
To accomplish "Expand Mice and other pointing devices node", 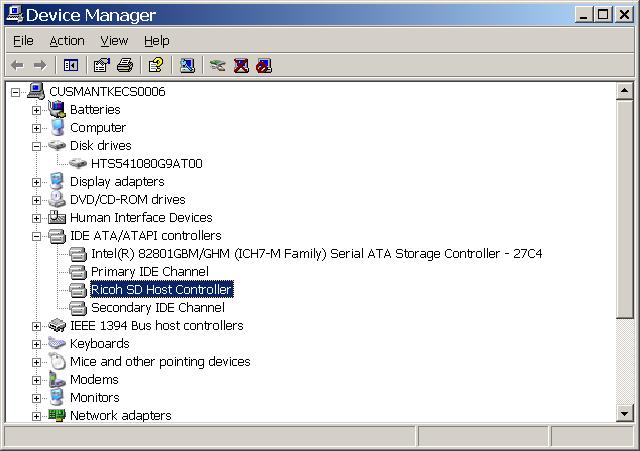I will (36, 362).
